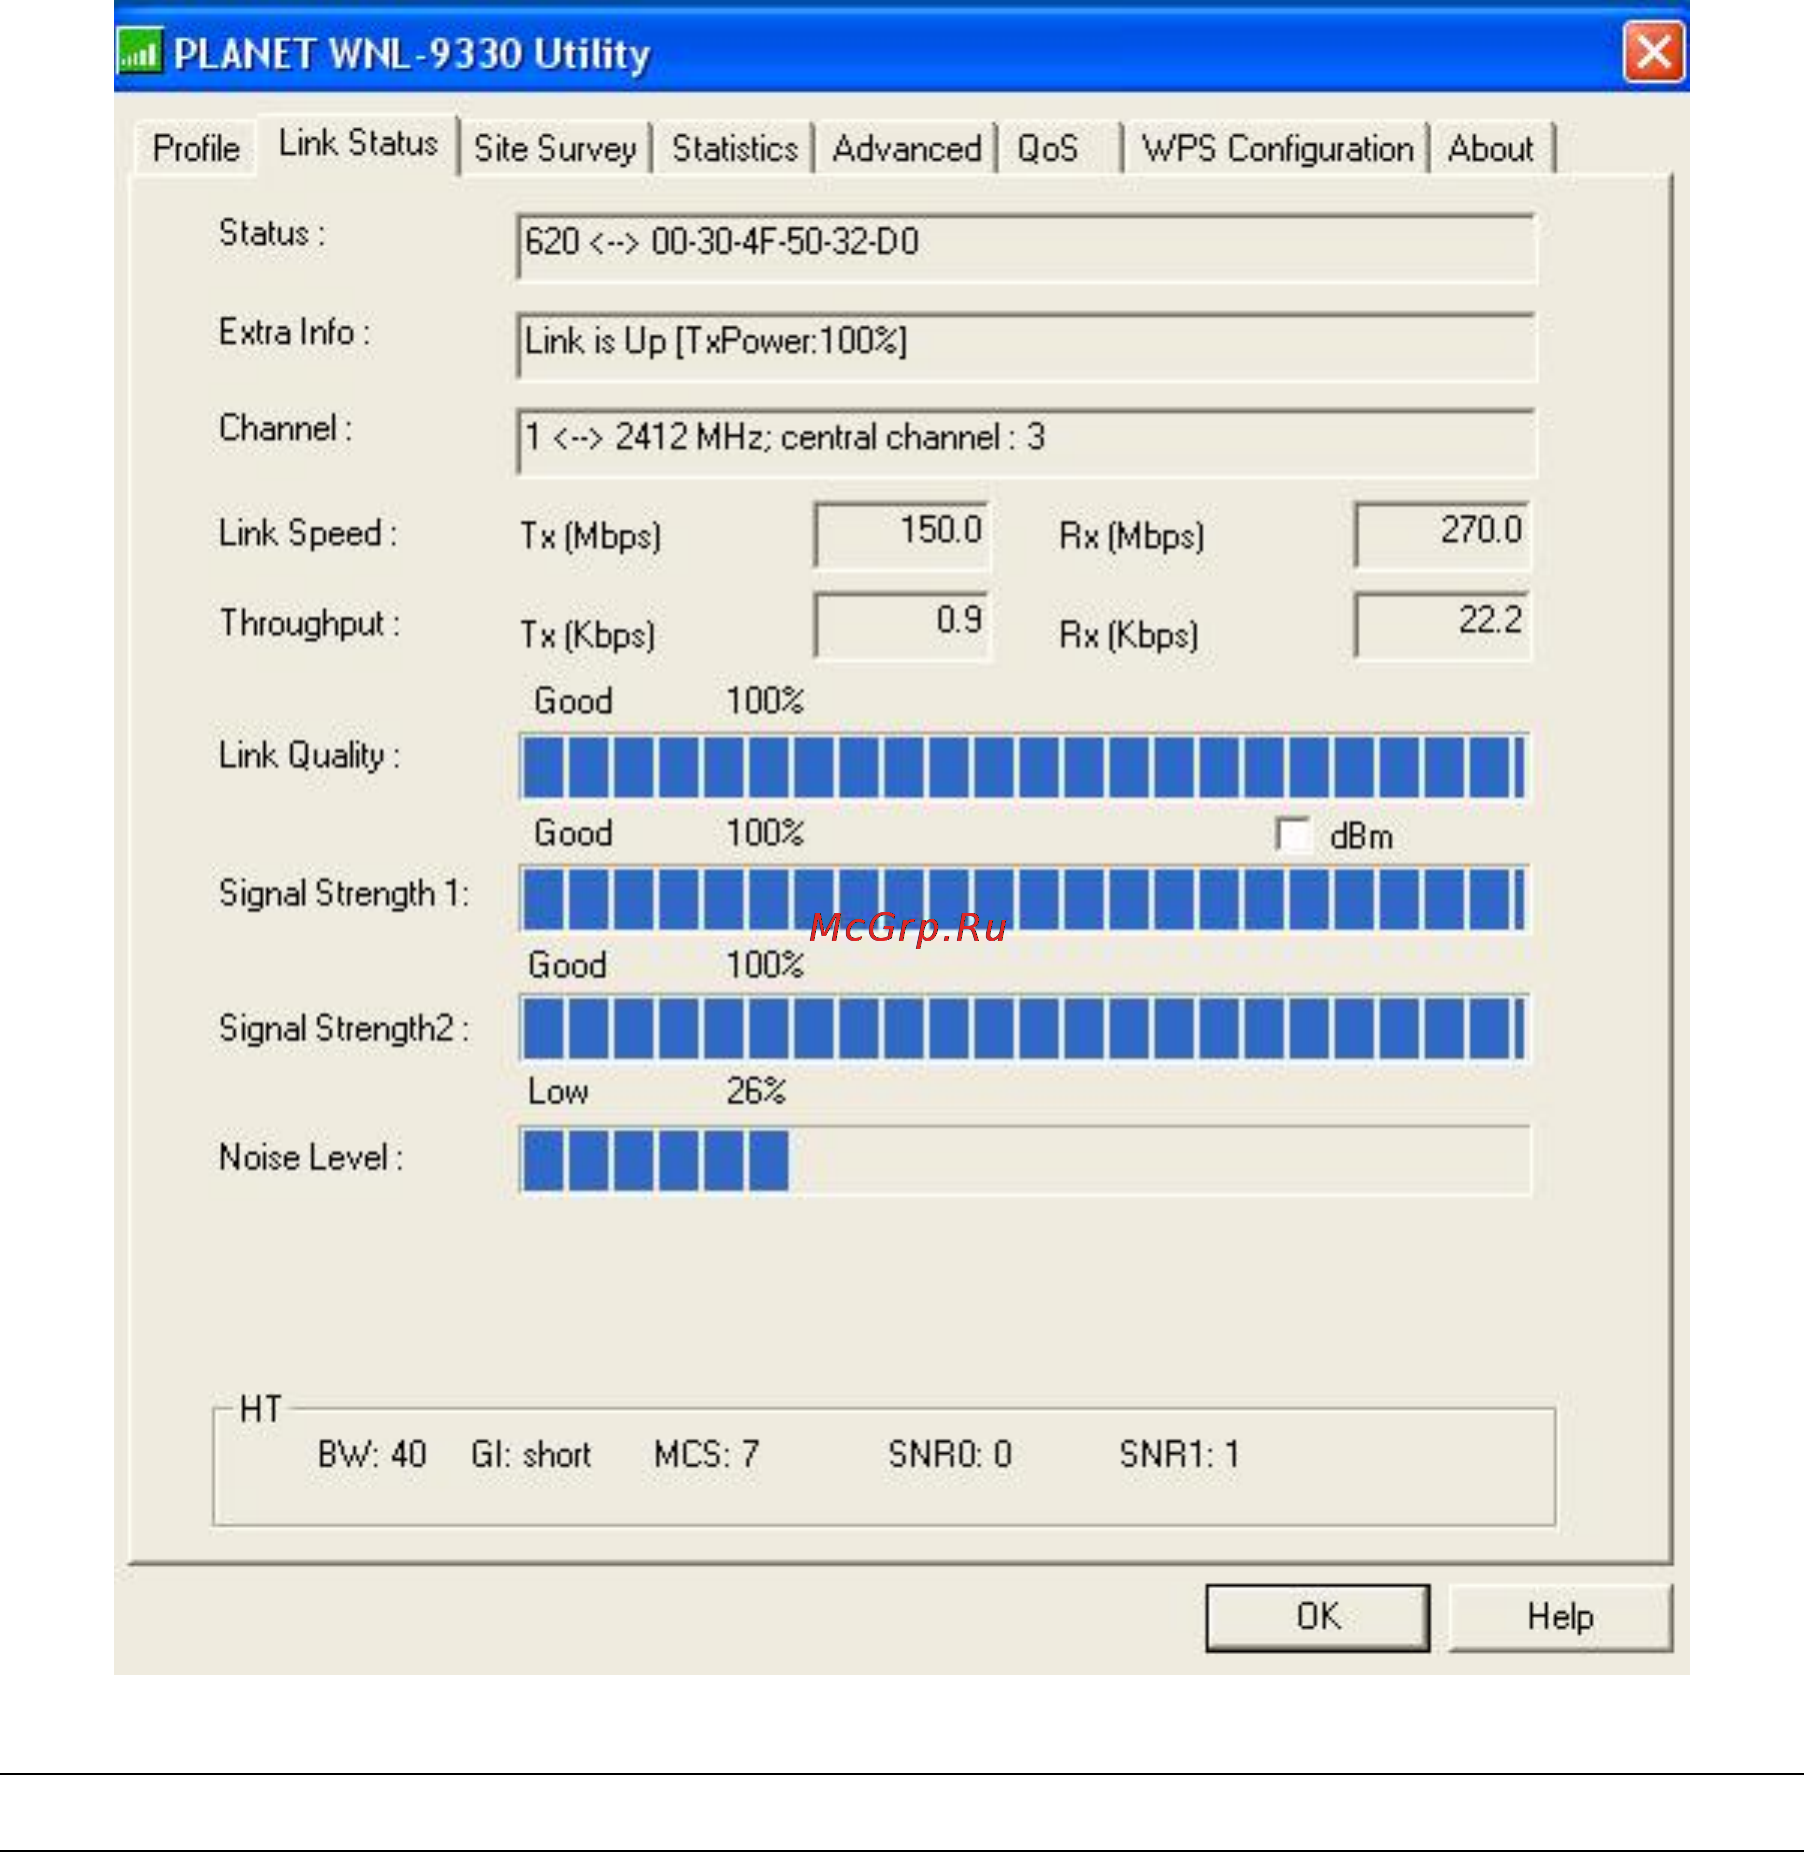Click the "Tx (Mbps)" label
This screenshot has width=1804, height=1852.
tap(591, 537)
